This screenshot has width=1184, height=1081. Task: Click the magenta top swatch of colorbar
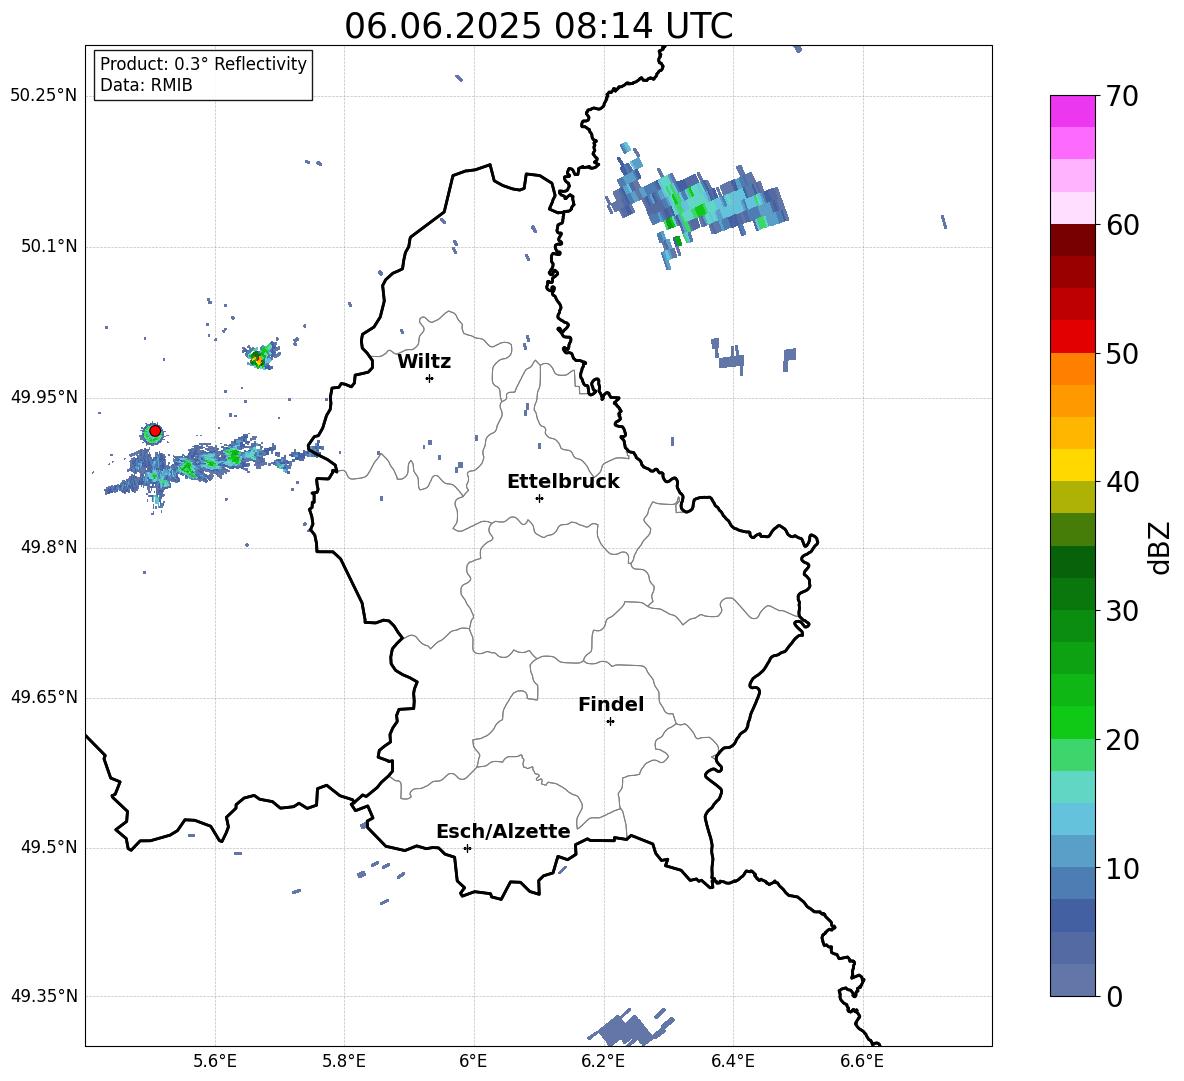tap(1072, 112)
